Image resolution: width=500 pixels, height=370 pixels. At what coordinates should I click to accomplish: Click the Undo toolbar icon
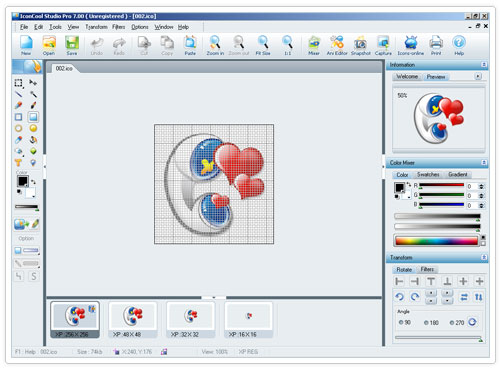(97, 45)
